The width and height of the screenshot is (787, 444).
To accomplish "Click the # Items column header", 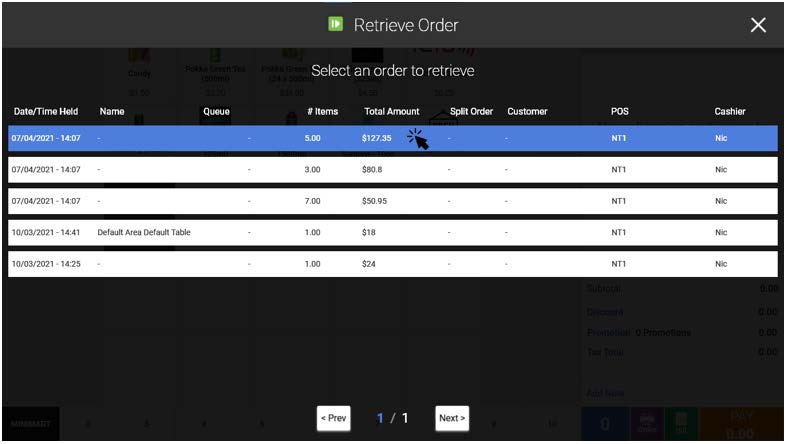I will point(322,111).
